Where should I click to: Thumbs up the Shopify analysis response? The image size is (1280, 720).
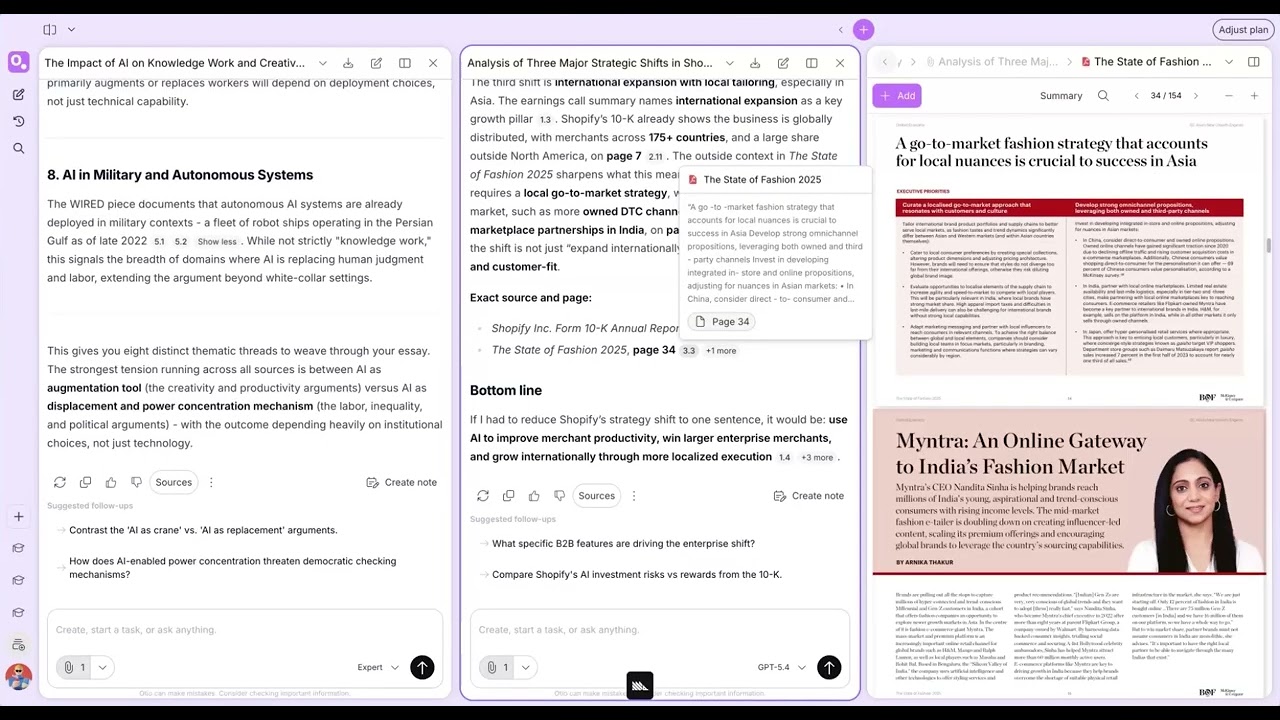click(x=534, y=496)
